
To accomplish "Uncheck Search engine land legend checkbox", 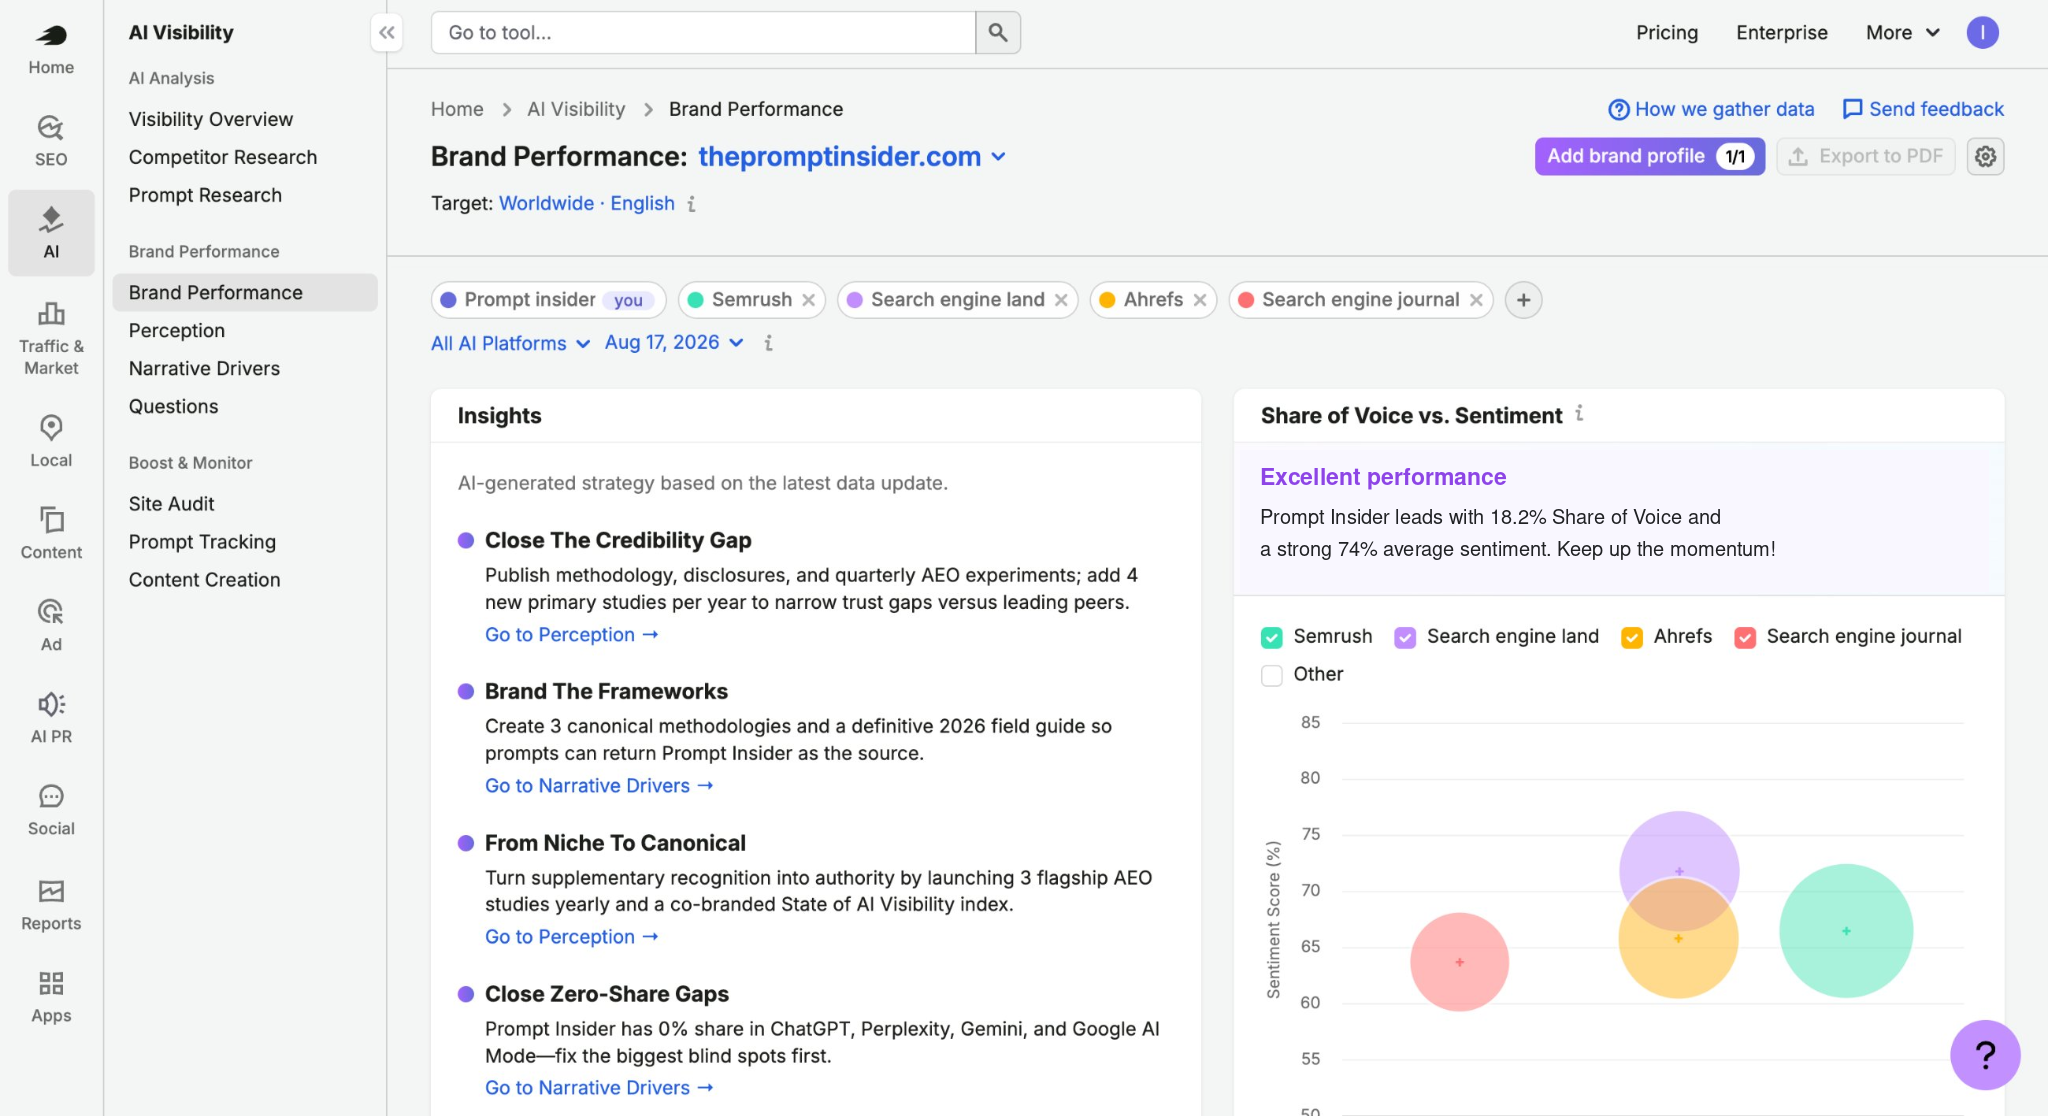I will (x=1405, y=637).
